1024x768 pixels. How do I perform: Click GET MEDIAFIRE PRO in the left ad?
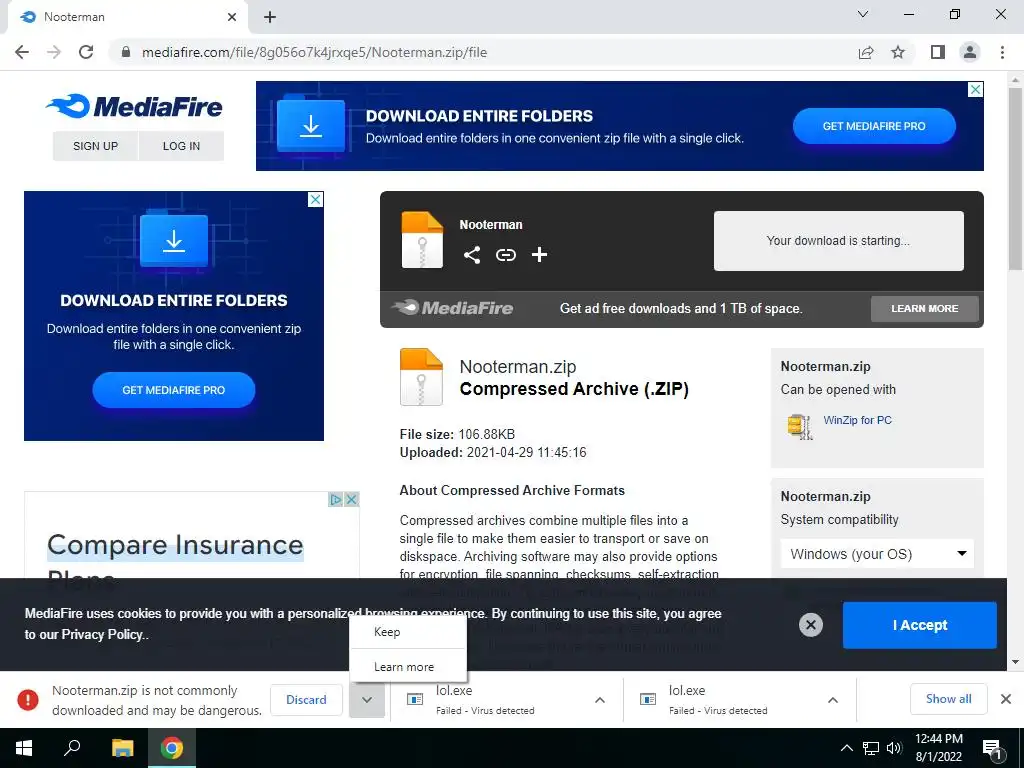174,390
